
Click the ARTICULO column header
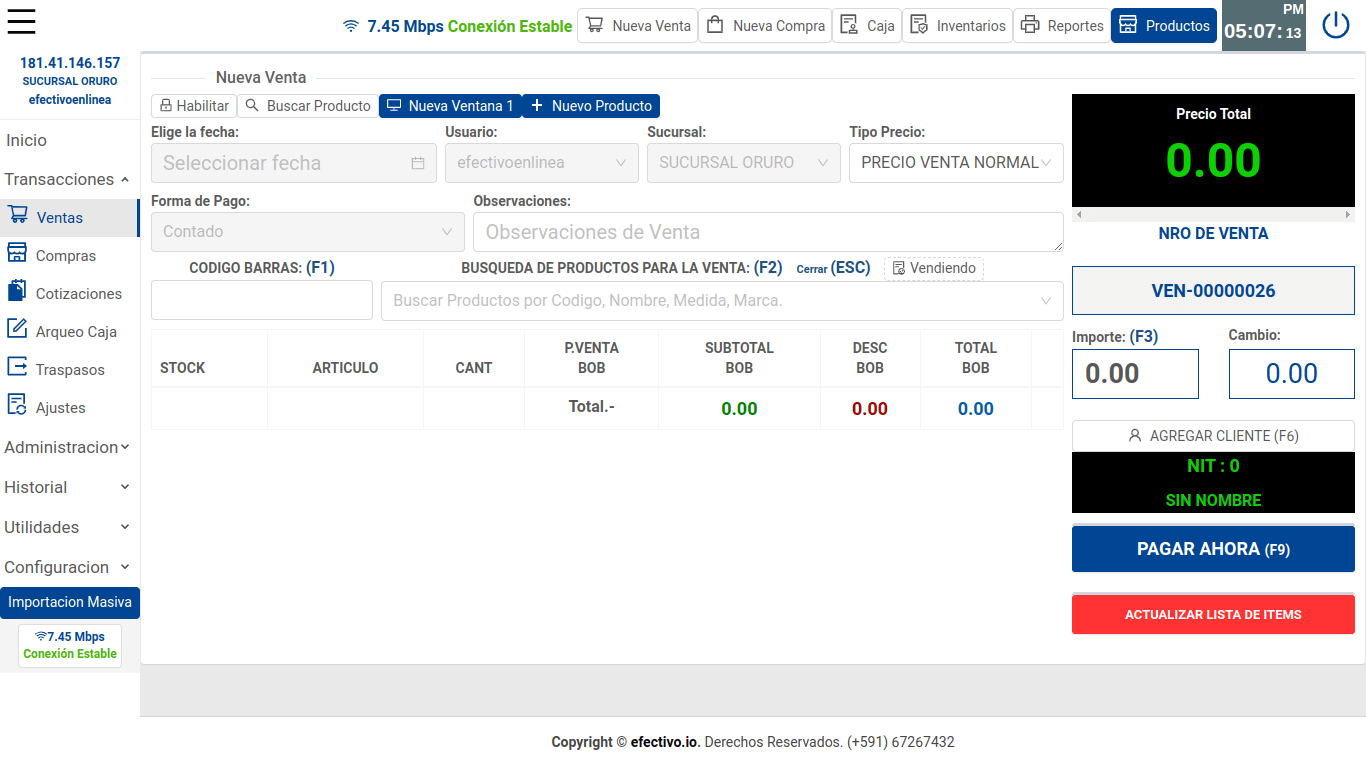345,368
